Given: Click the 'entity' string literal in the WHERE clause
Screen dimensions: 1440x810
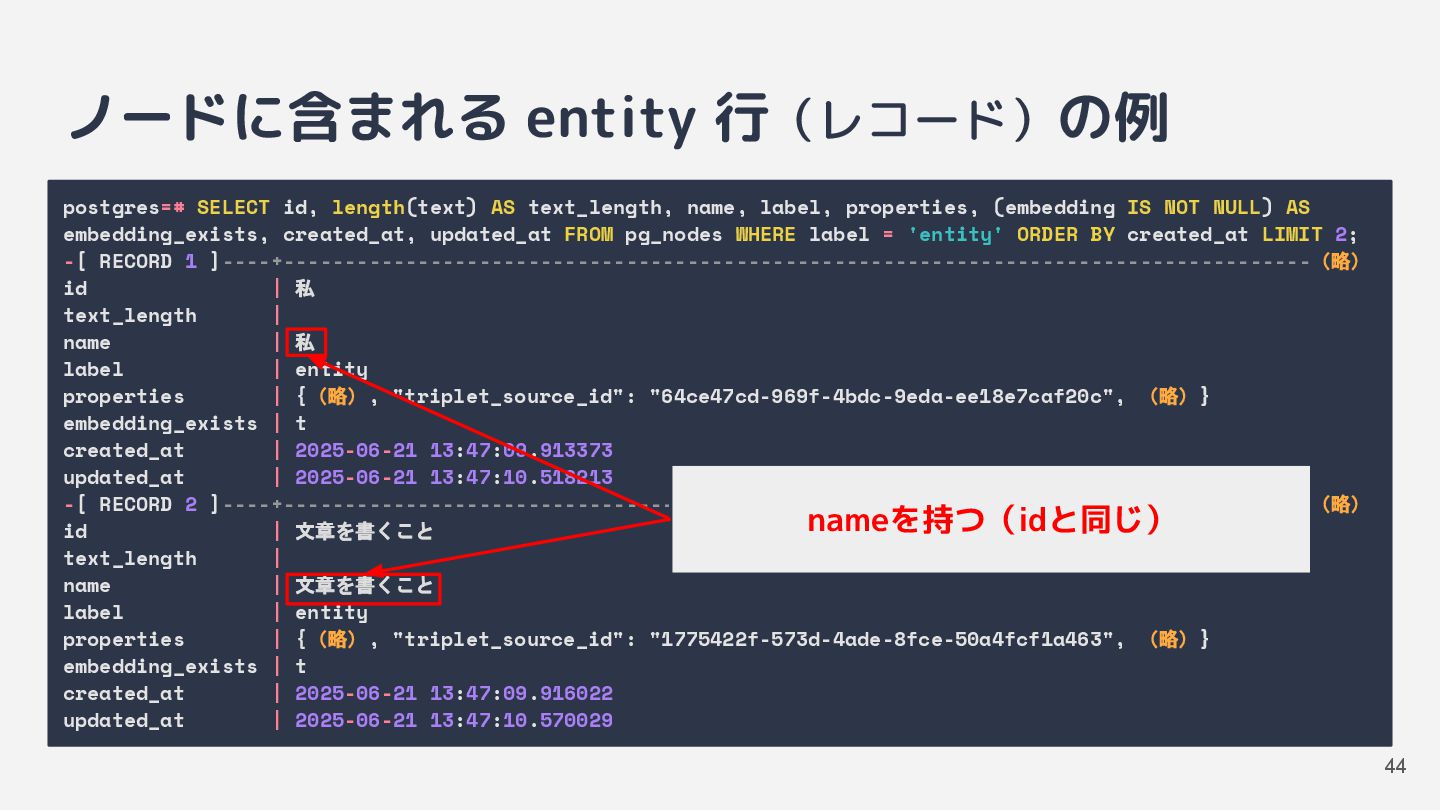Looking at the screenshot, I should 955,235.
